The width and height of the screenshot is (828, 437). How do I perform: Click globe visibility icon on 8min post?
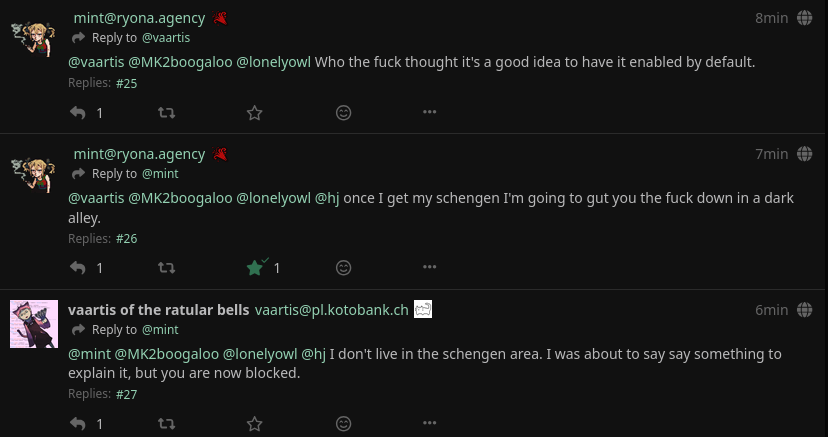804,18
